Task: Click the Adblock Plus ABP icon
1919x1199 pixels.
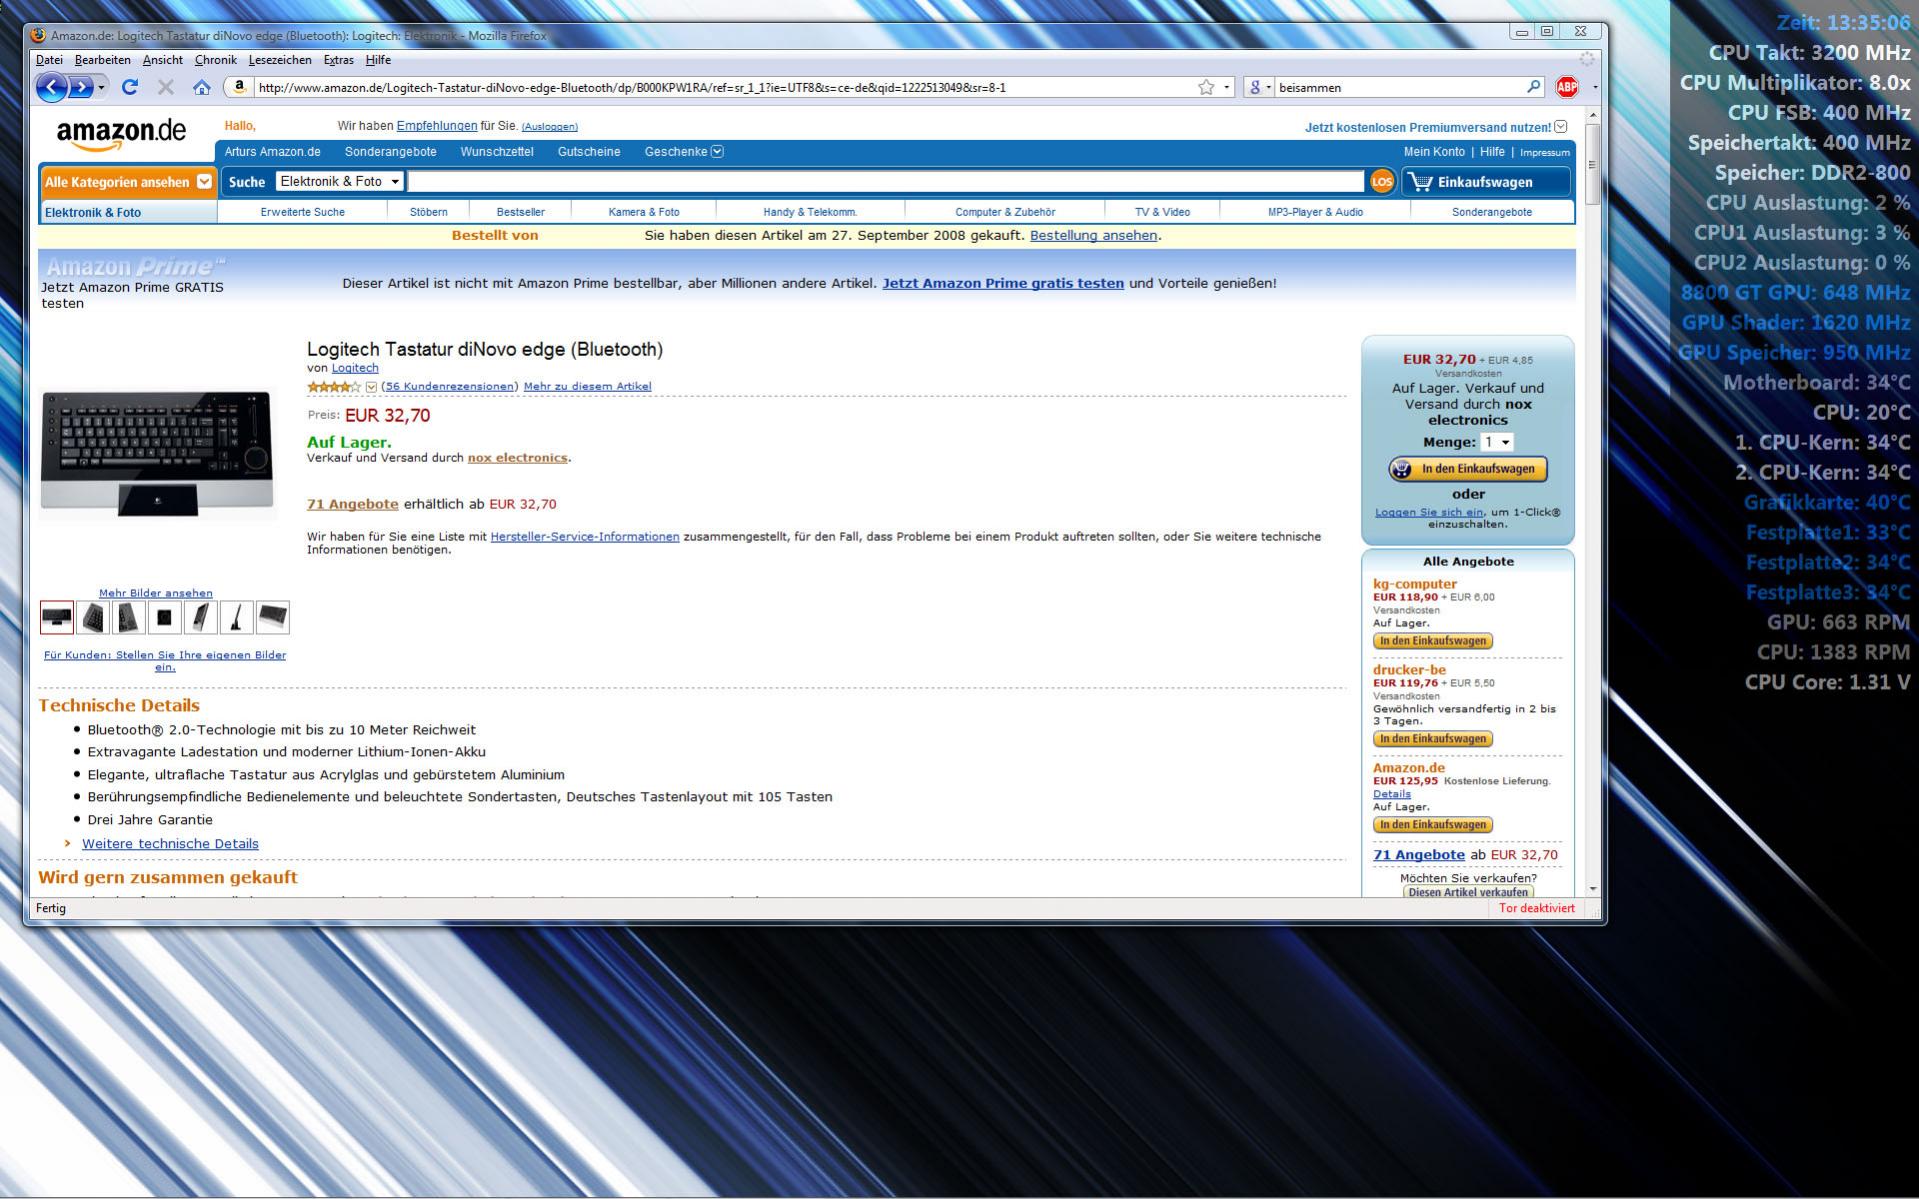Action: coord(1566,87)
